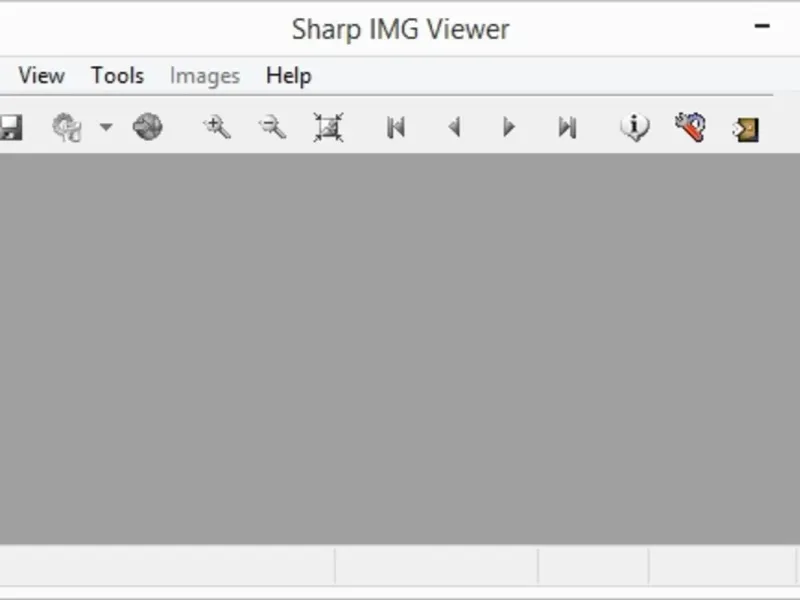Screen dimensions: 800x600
Task: Jump to the last image
Action: pyautogui.click(x=567, y=127)
